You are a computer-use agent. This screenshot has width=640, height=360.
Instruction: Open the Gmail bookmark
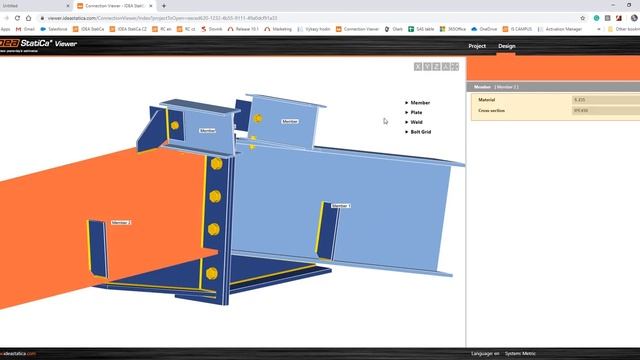pos(25,29)
